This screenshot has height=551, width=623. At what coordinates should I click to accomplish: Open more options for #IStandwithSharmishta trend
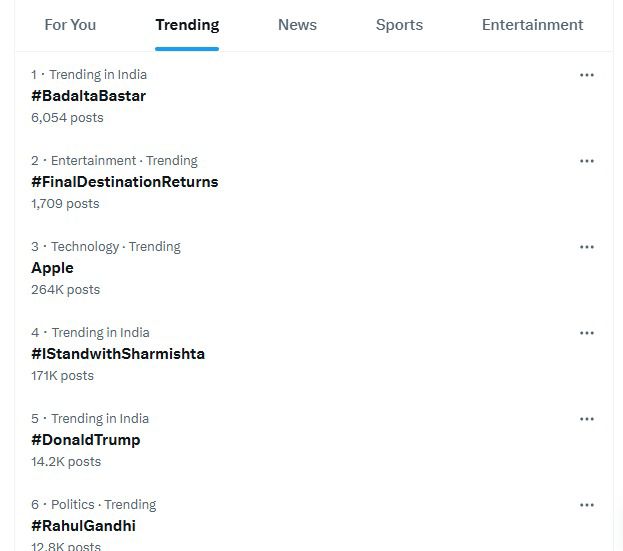pos(587,333)
